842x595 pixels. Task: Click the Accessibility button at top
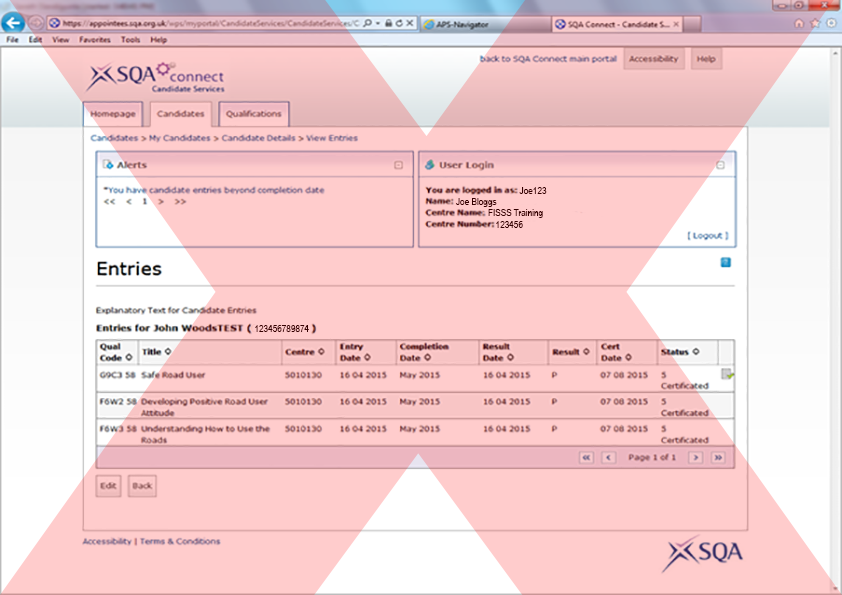654,59
